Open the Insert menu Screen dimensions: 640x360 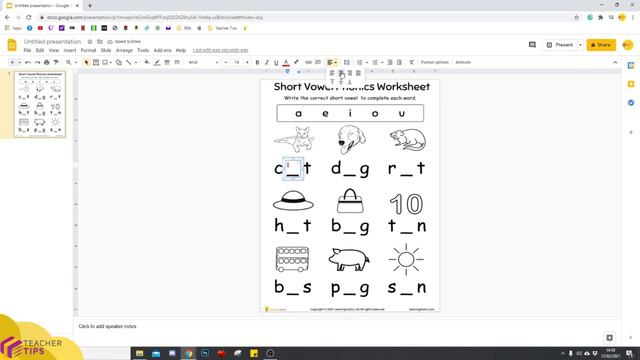pos(70,50)
